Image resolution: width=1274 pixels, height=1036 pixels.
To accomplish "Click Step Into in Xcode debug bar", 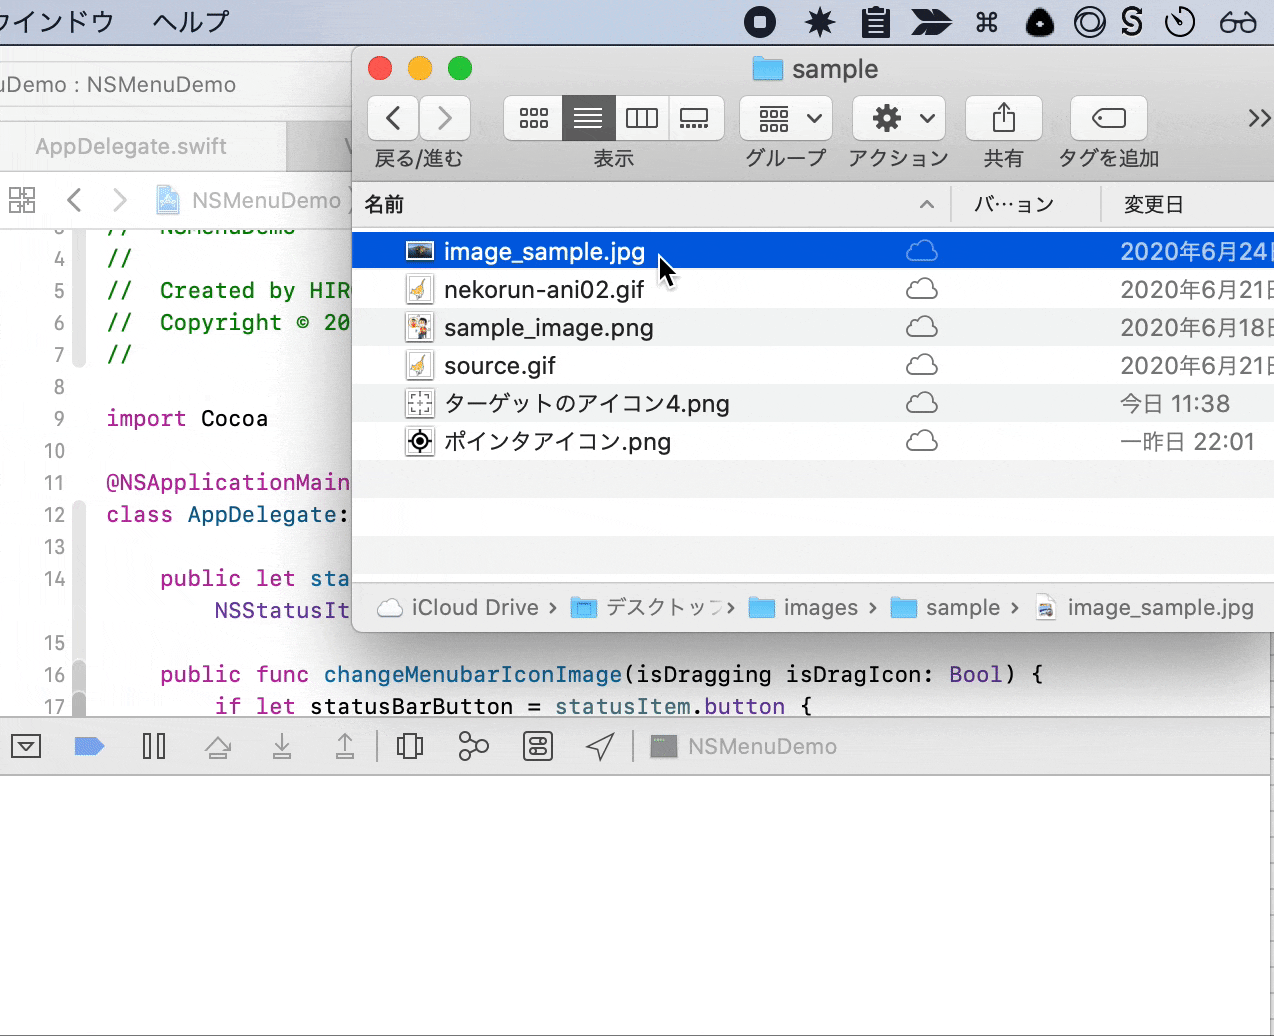I will pyautogui.click(x=282, y=746).
